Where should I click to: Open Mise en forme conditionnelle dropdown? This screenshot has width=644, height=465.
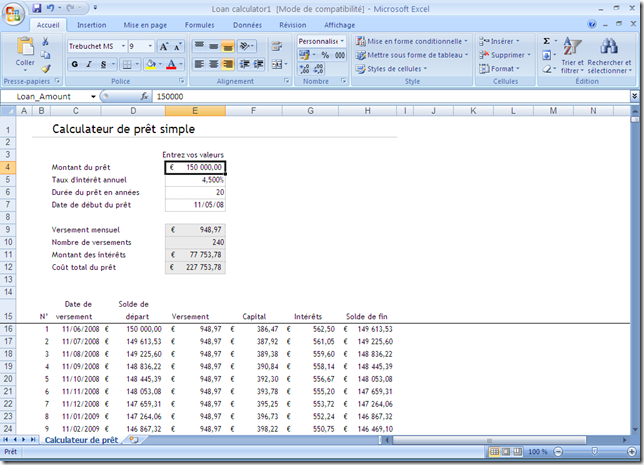[414, 41]
